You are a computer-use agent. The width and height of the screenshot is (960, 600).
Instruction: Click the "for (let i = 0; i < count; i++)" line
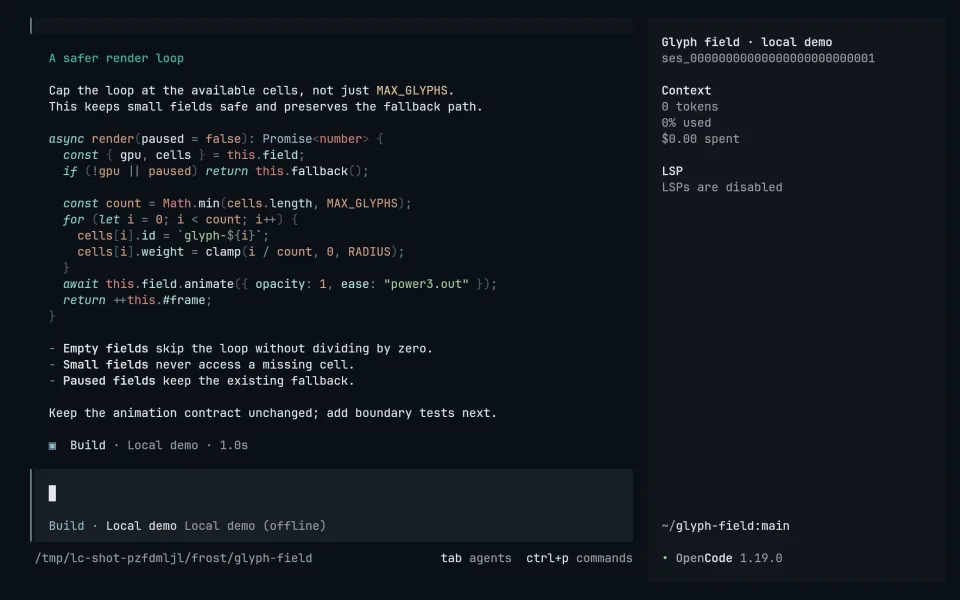(180, 219)
